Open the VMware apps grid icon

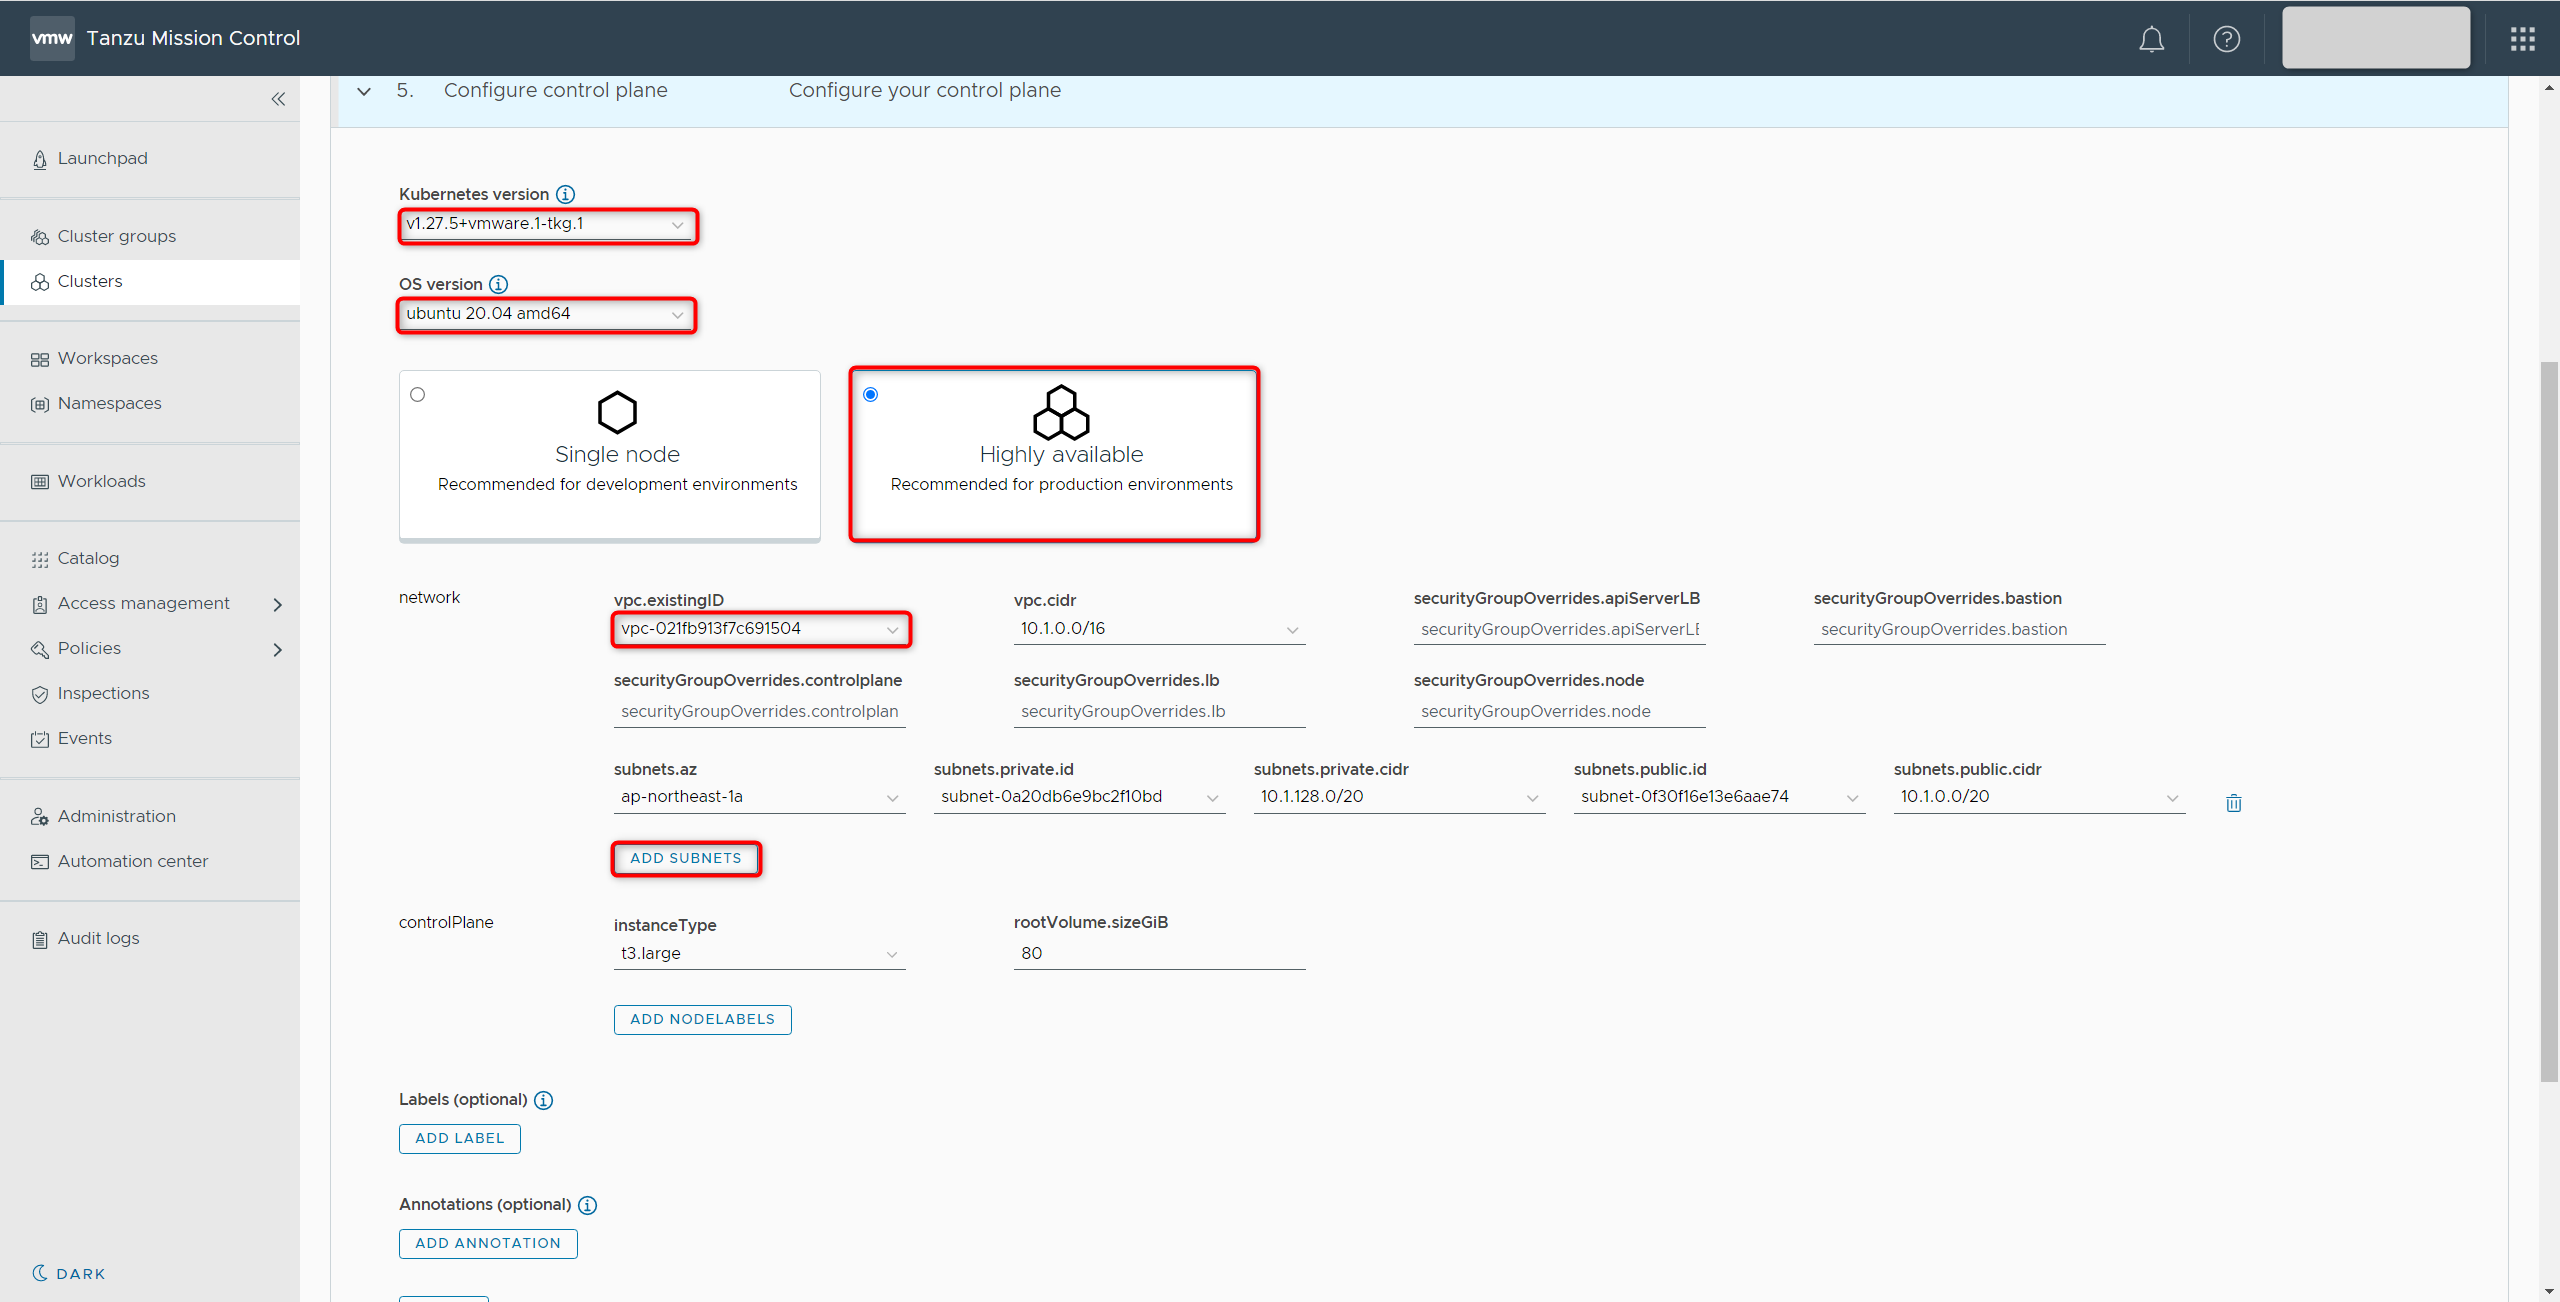(2522, 39)
